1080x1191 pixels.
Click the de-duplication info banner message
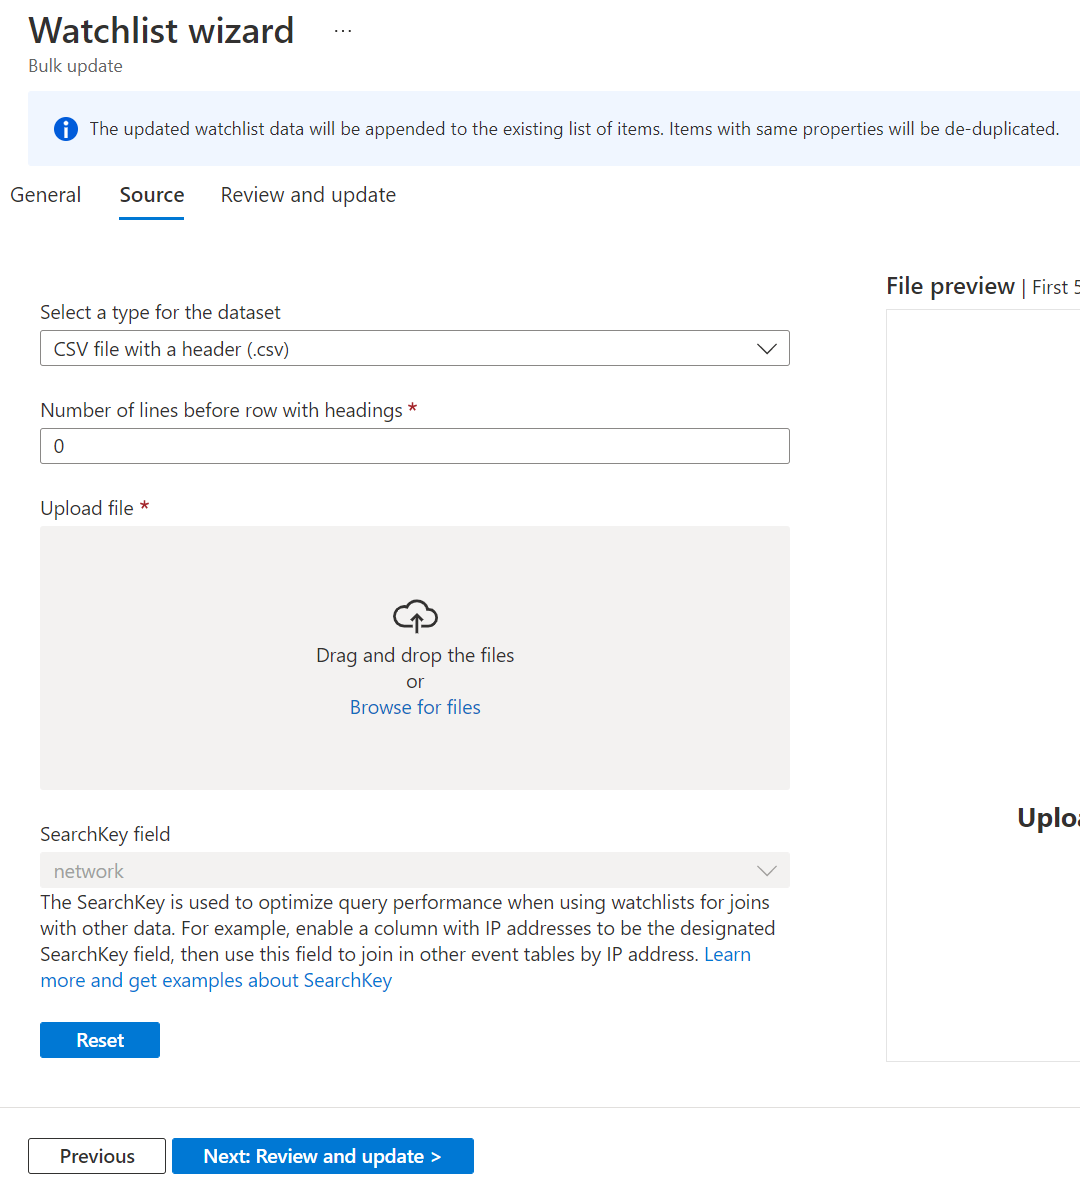coord(573,129)
